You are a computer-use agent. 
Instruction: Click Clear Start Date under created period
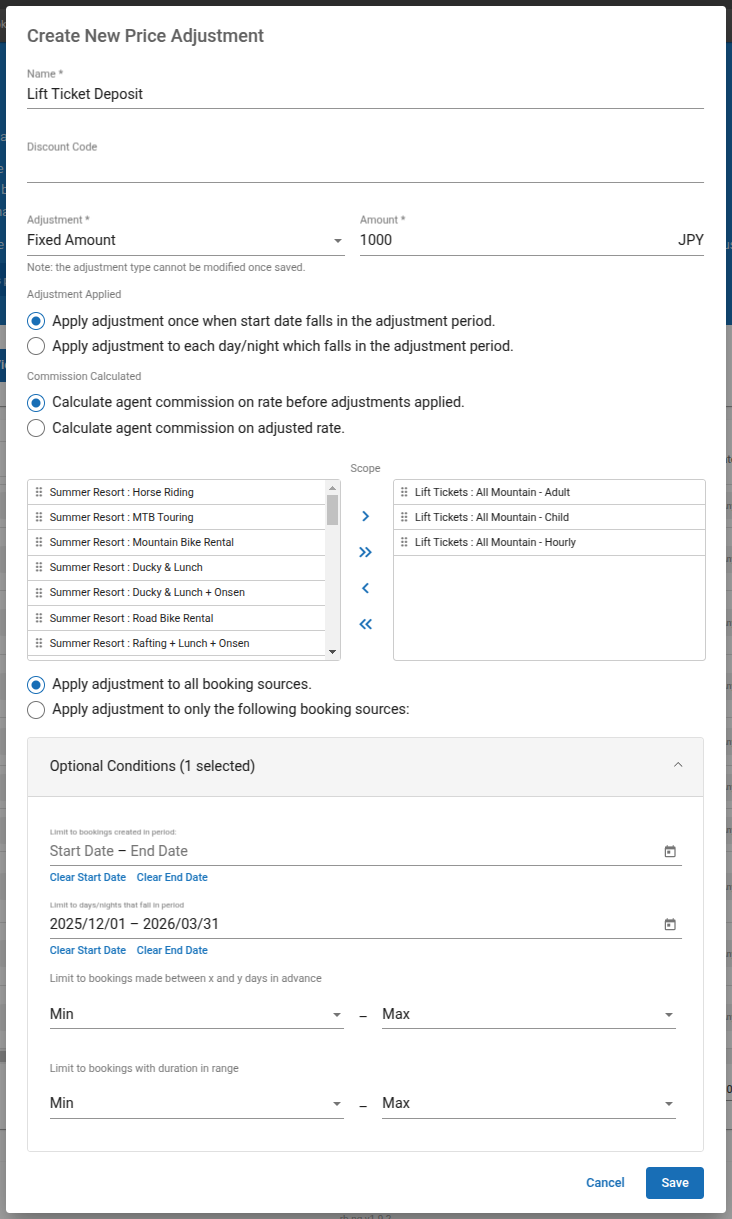pos(88,877)
